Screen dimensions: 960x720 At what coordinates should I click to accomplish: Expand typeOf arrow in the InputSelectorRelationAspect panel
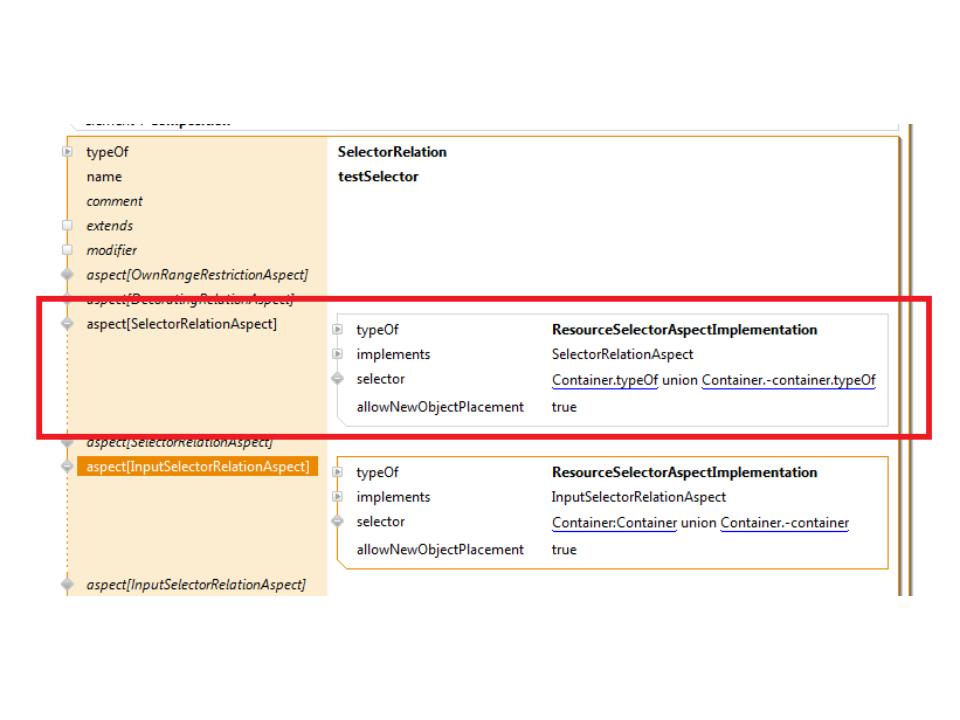(337, 473)
